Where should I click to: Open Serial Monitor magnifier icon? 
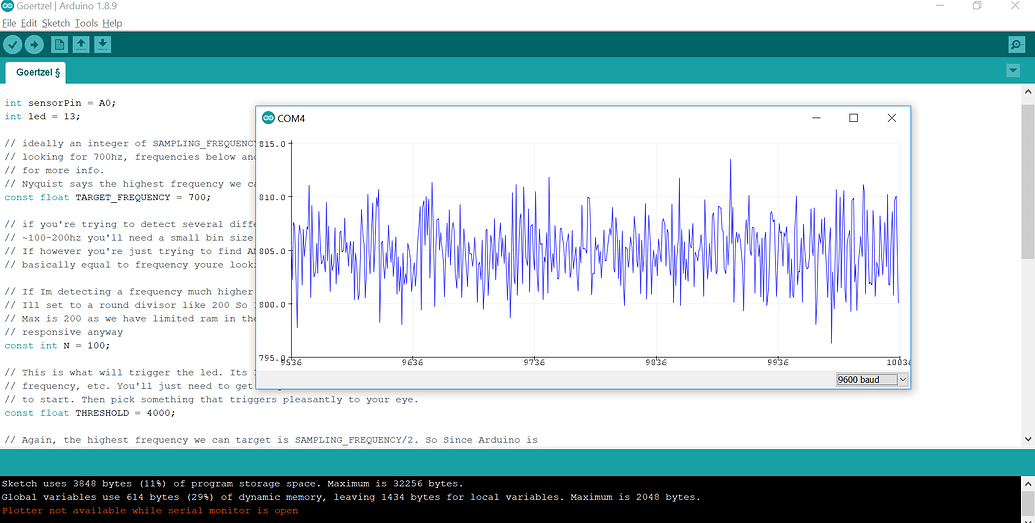(x=1017, y=44)
